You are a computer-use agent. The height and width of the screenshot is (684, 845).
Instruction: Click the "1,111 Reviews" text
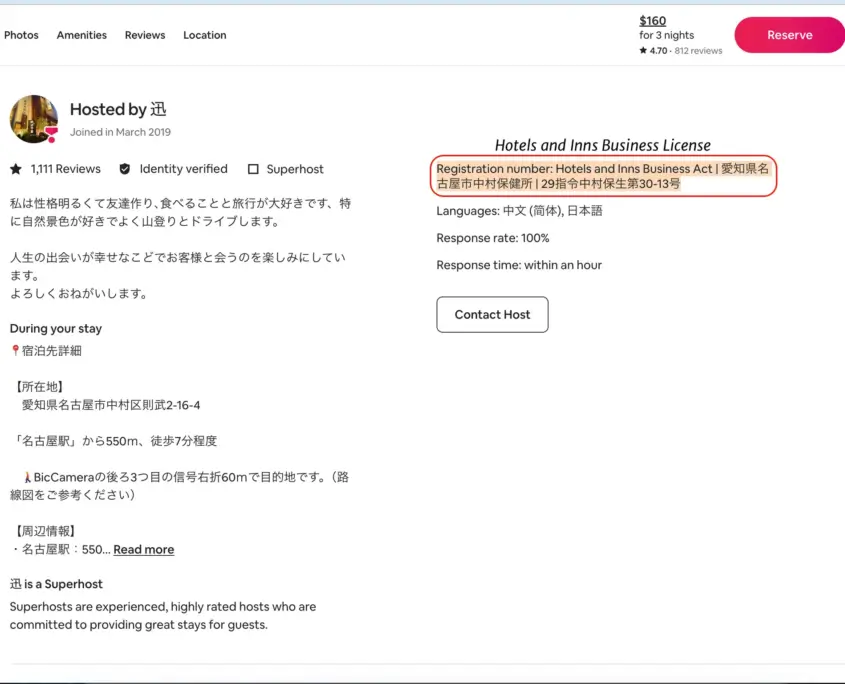[x=66, y=169]
